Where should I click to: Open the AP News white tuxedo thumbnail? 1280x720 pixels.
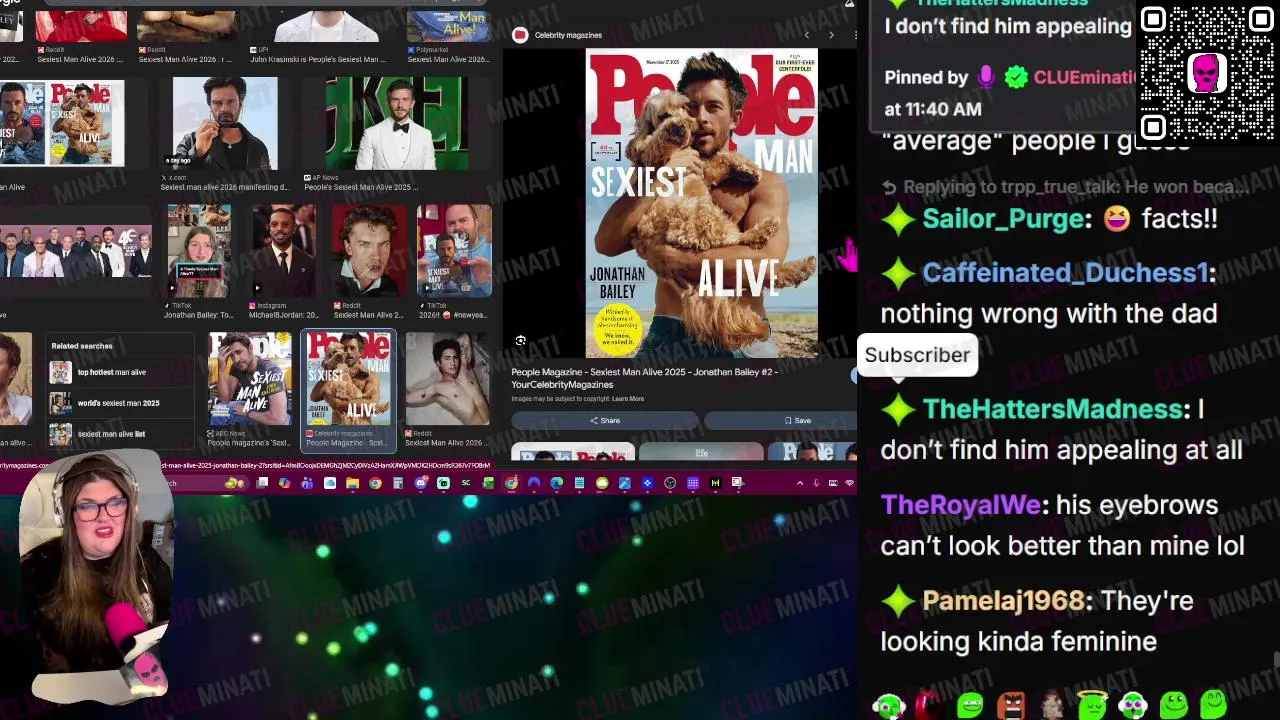pyautogui.click(x=396, y=123)
